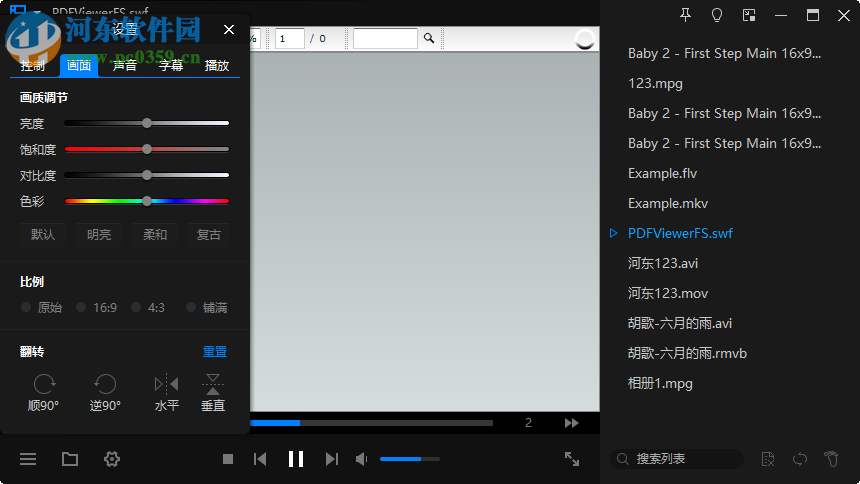The image size is (860, 484).
Task: Click the 重置 reset link
Action: point(214,352)
